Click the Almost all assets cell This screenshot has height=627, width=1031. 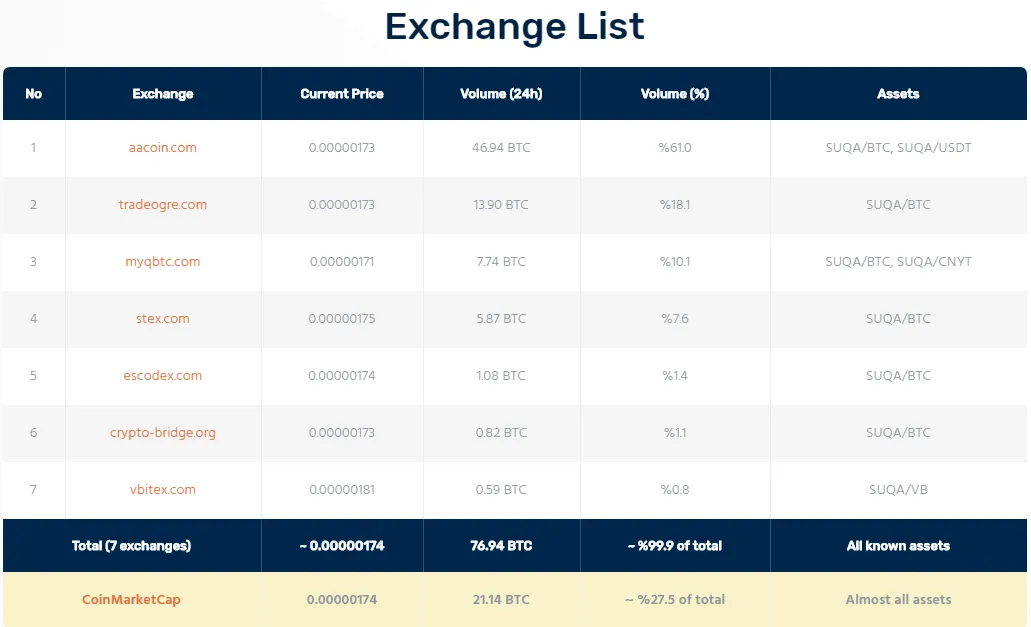[898, 599]
